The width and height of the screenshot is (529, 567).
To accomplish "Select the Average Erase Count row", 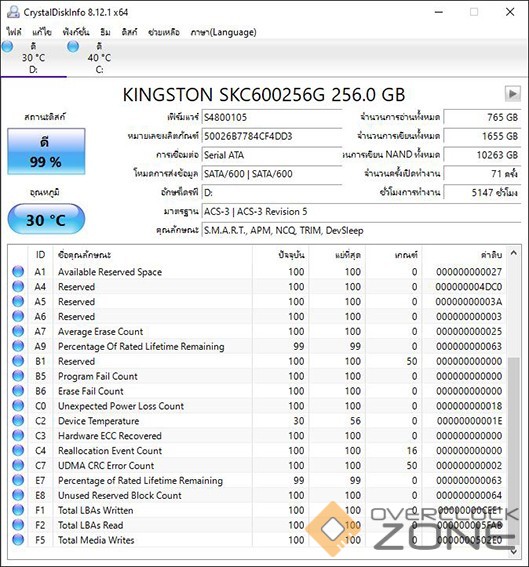I will point(256,331).
